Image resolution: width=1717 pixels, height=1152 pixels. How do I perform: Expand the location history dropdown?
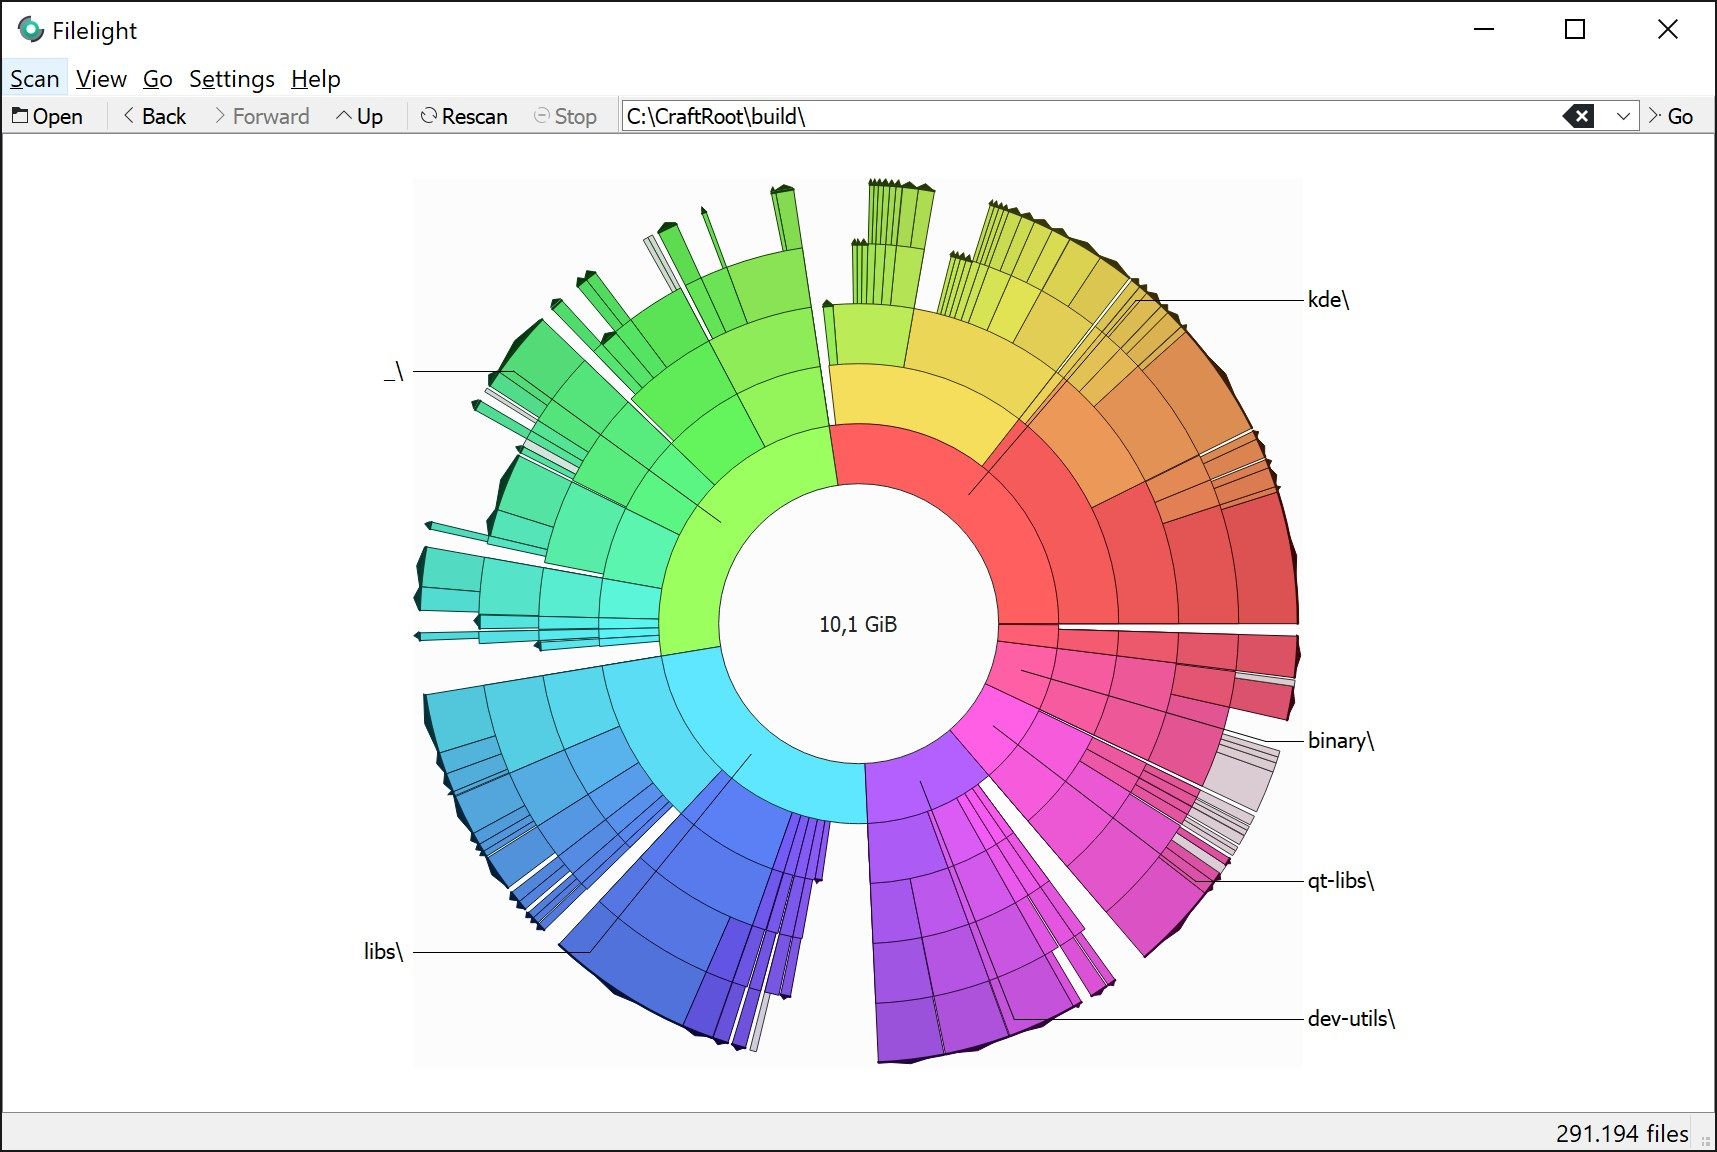(x=1623, y=116)
